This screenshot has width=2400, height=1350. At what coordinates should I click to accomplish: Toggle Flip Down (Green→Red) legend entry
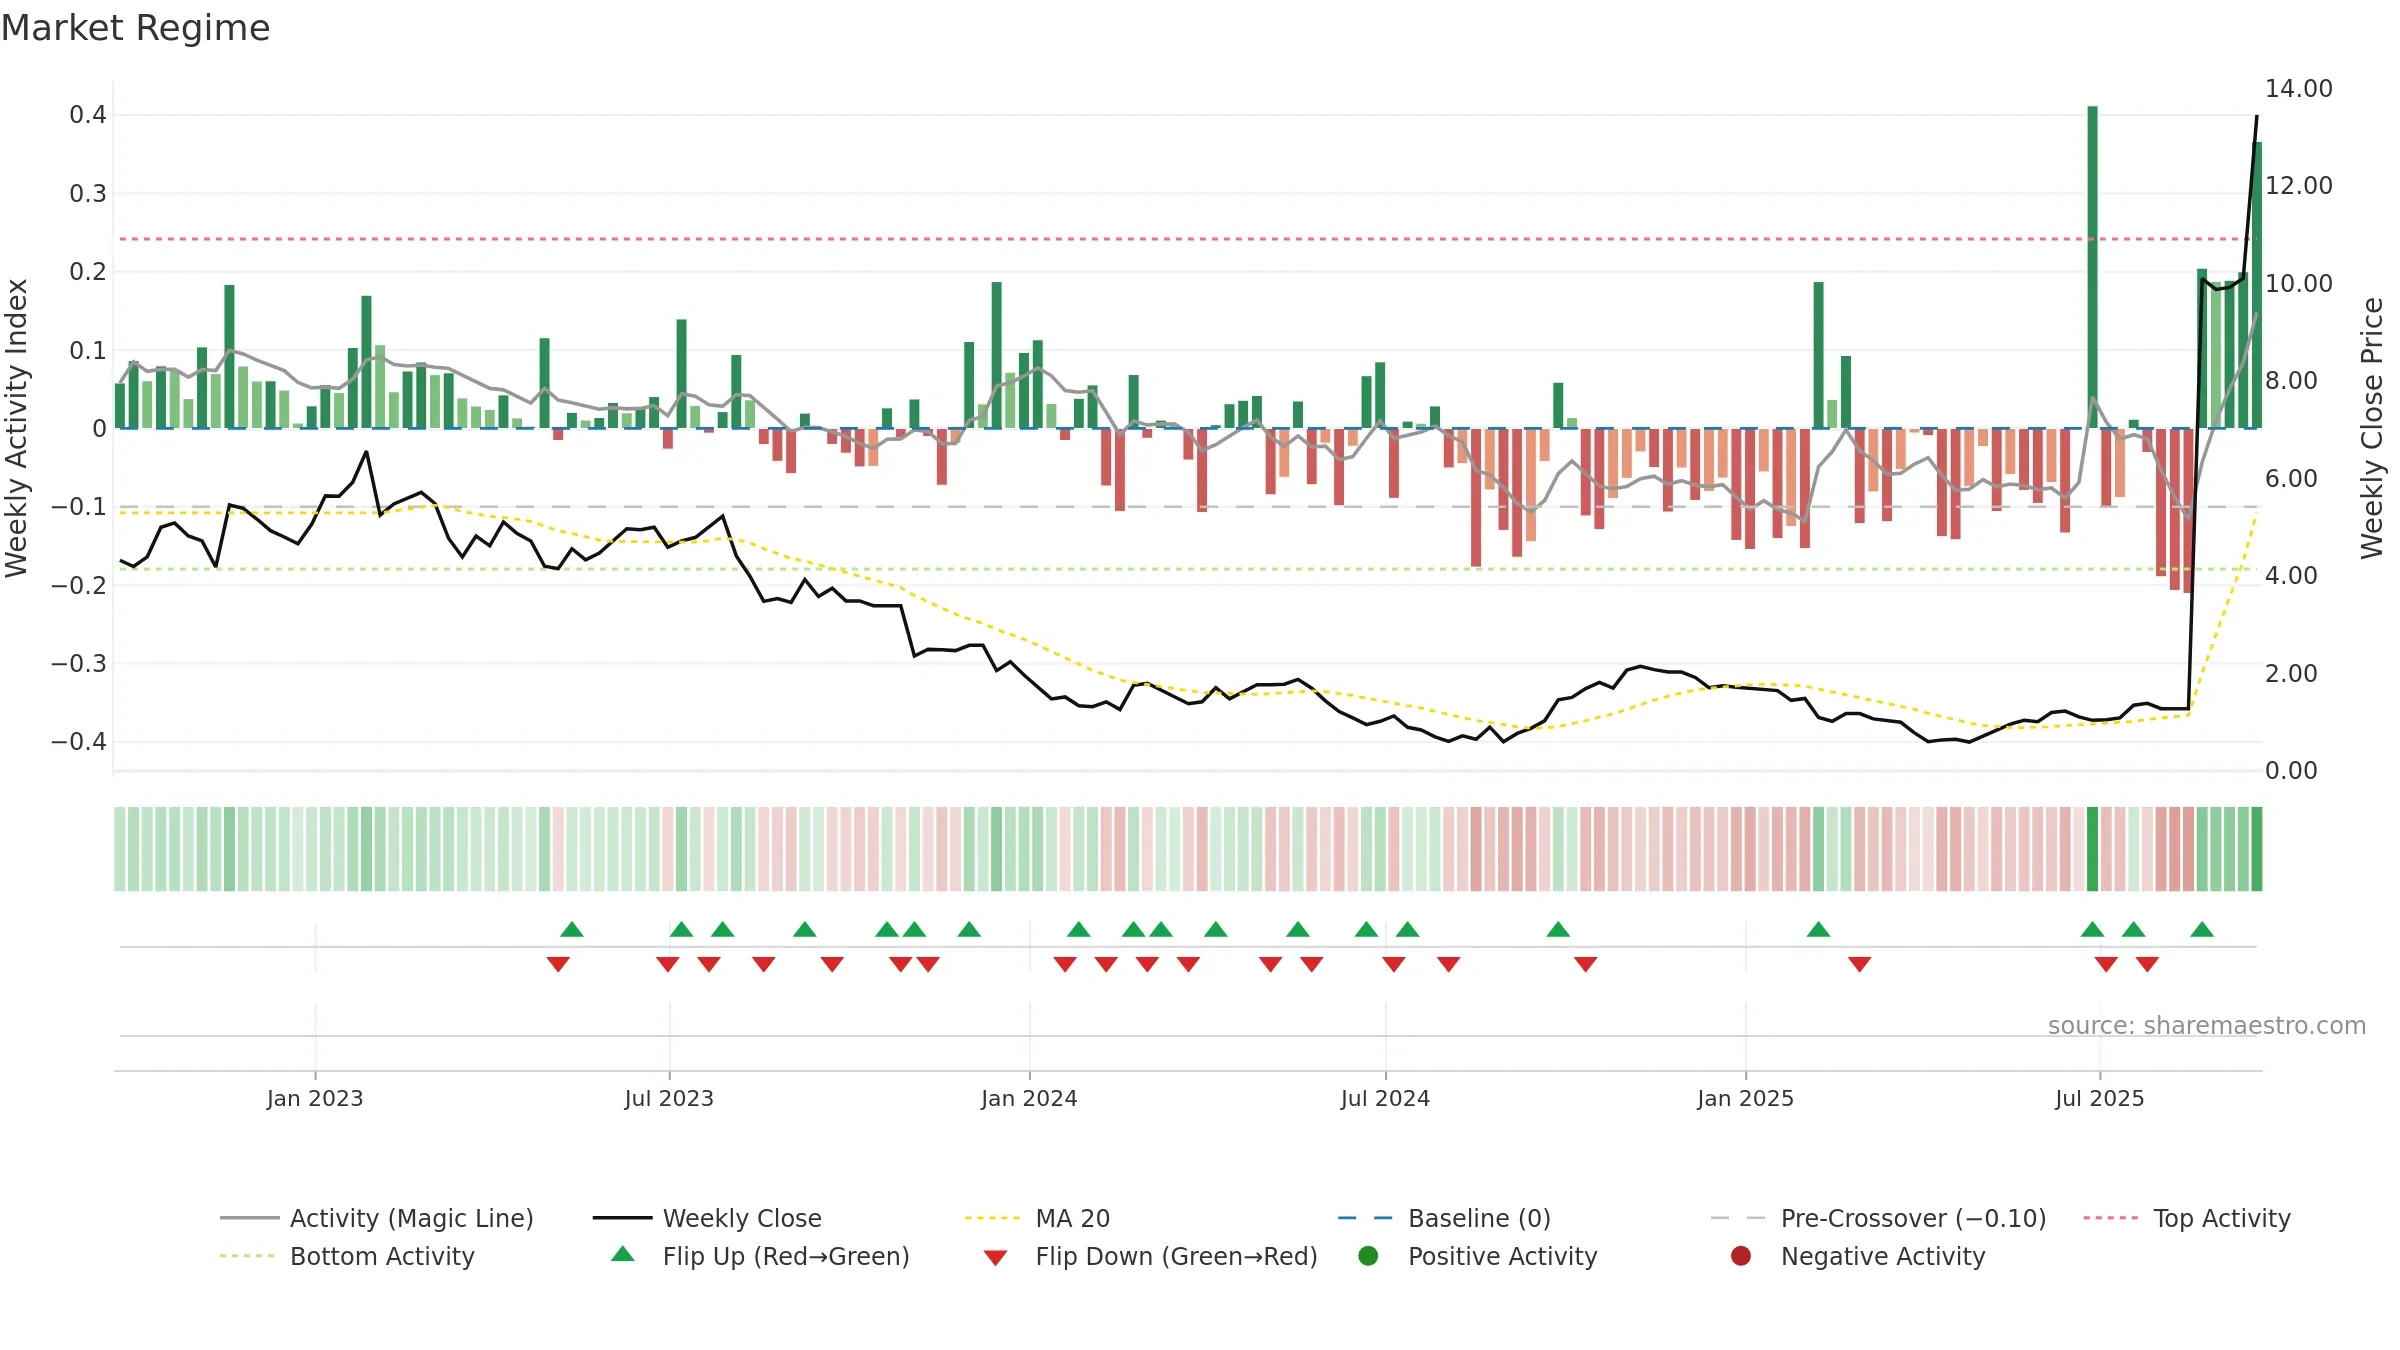pyautogui.click(x=1150, y=1256)
